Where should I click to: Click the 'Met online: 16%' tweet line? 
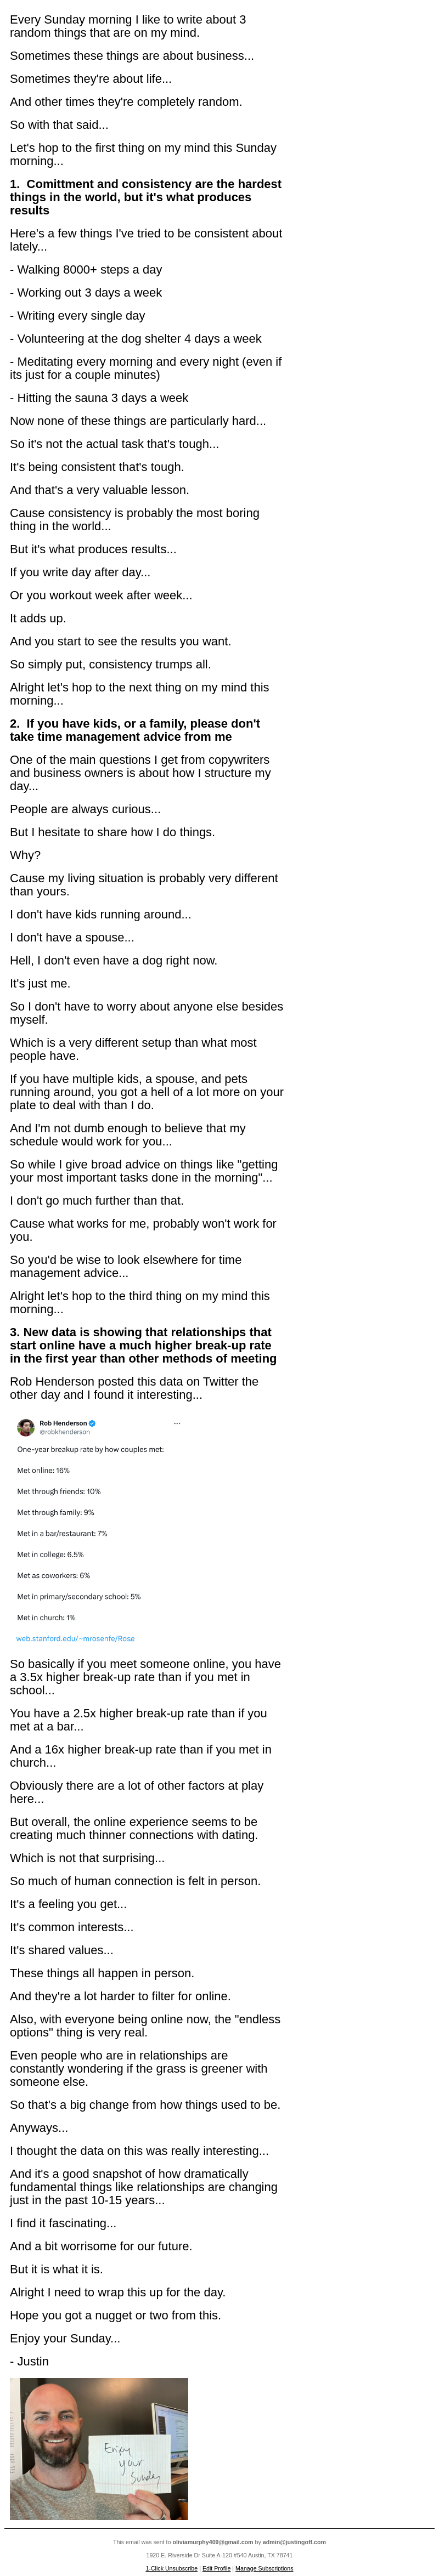43,1471
